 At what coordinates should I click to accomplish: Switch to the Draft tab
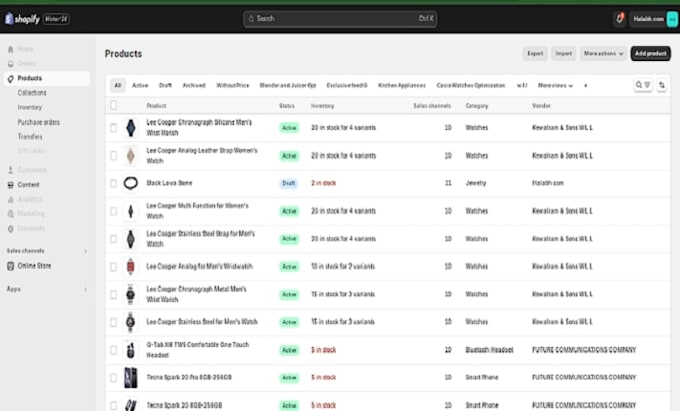165,85
